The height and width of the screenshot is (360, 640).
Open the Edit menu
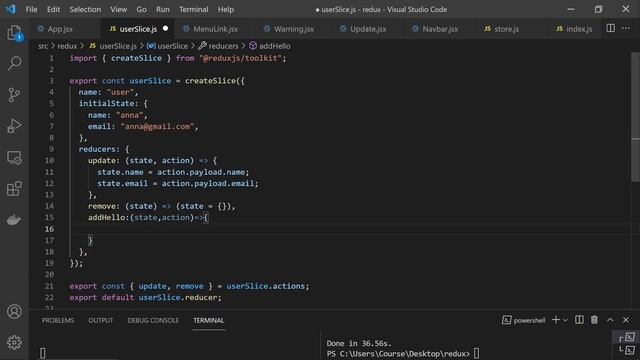pyautogui.click(x=53, y=9)
